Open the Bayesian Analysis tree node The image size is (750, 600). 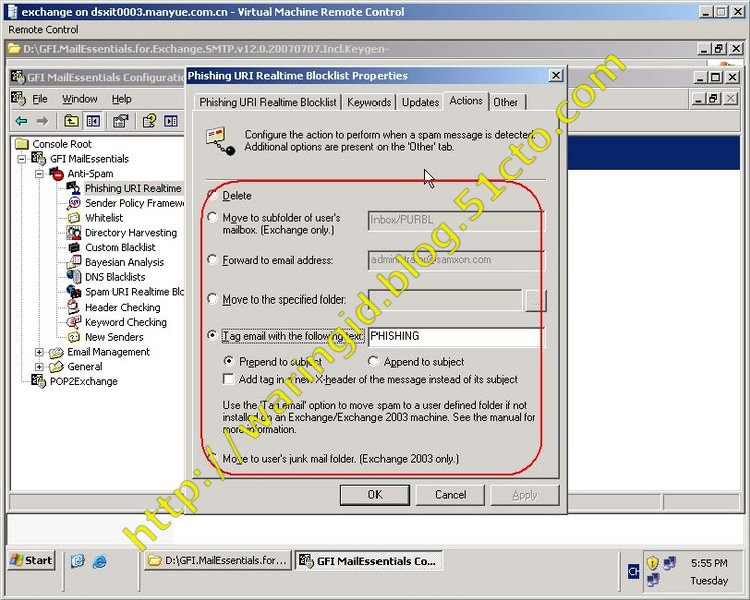point(124,262)
